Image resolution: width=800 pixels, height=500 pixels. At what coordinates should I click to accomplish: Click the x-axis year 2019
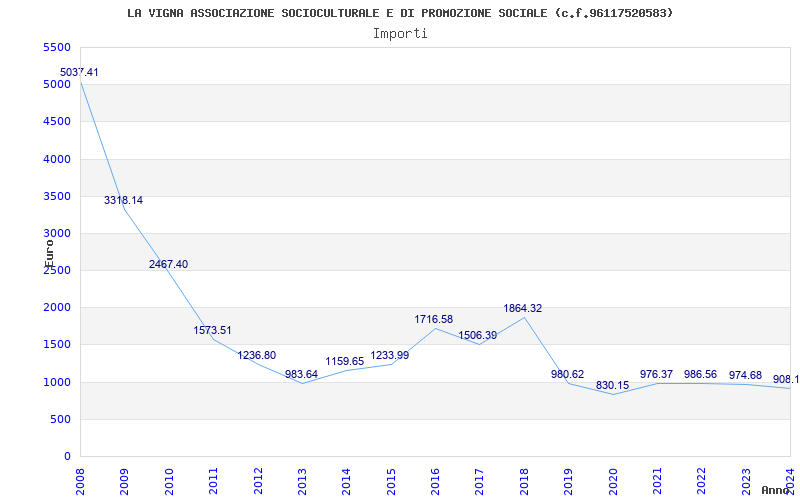point(568,482)
